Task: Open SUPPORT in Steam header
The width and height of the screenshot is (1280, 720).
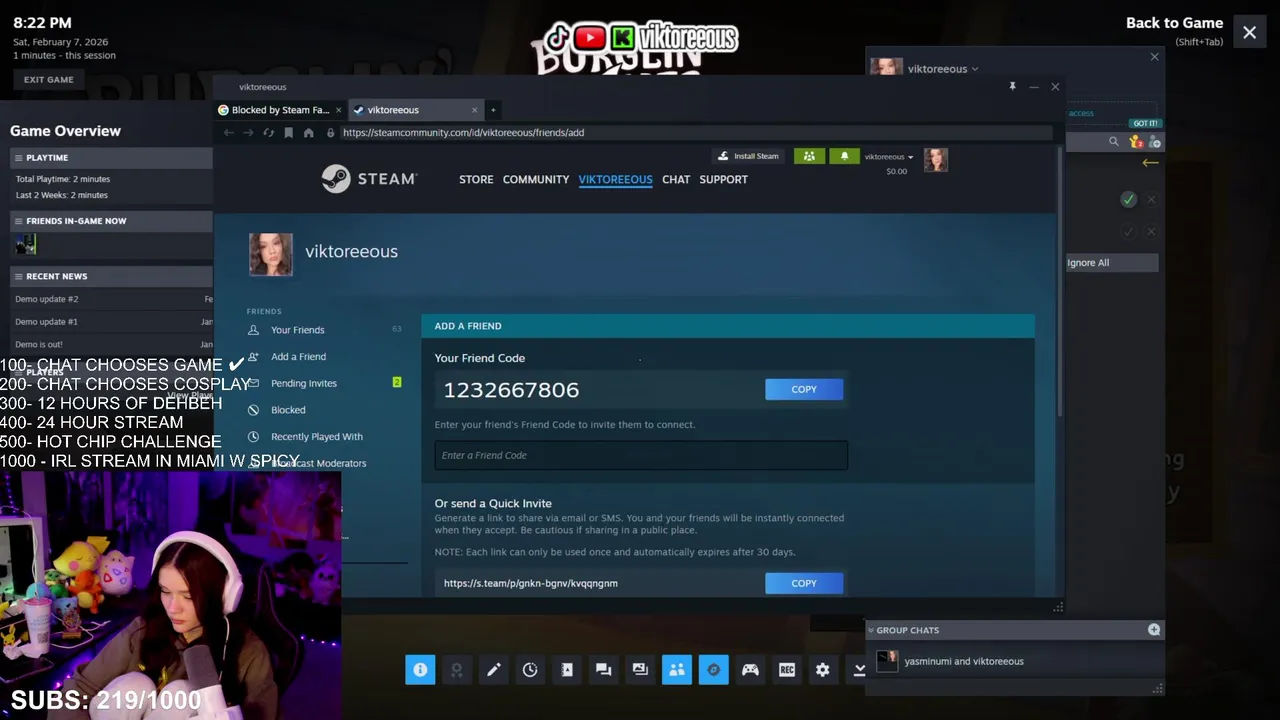Action: (x=724, y=179)
